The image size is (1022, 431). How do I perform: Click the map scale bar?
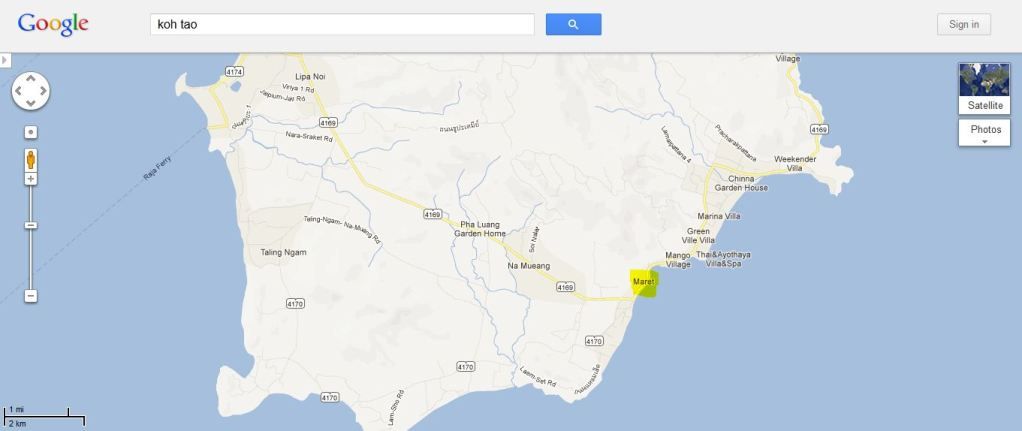point(44,416)
